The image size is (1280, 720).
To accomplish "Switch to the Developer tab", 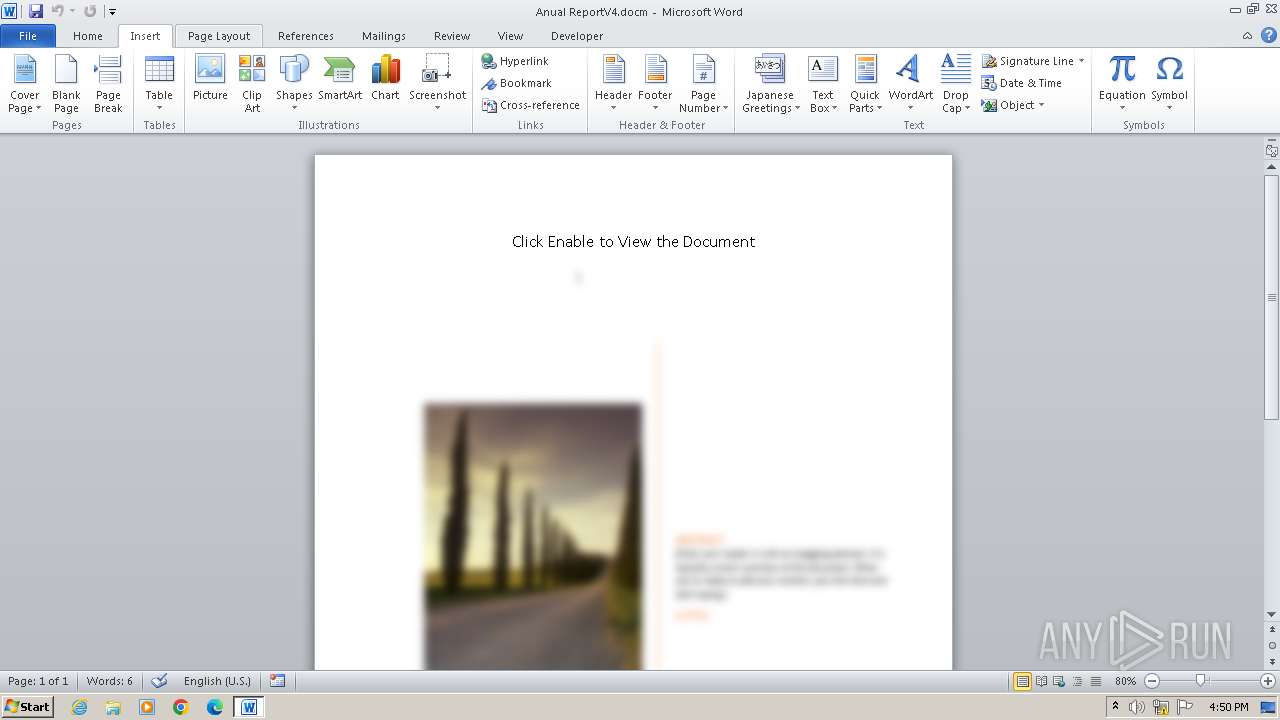I will tap(577, 36).
